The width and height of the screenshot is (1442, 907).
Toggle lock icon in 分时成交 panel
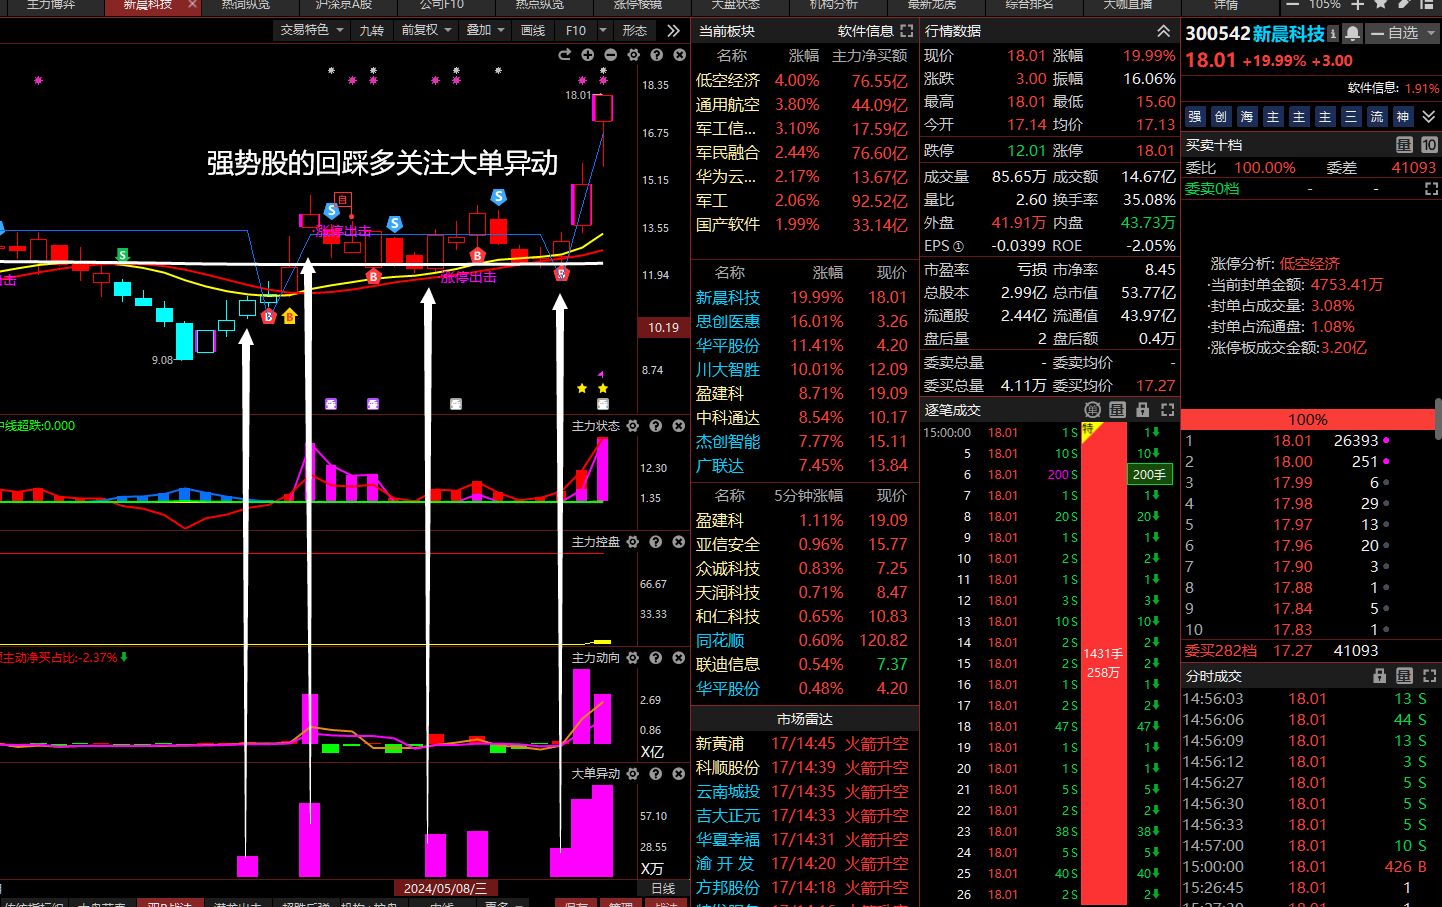coord(1380,676)
